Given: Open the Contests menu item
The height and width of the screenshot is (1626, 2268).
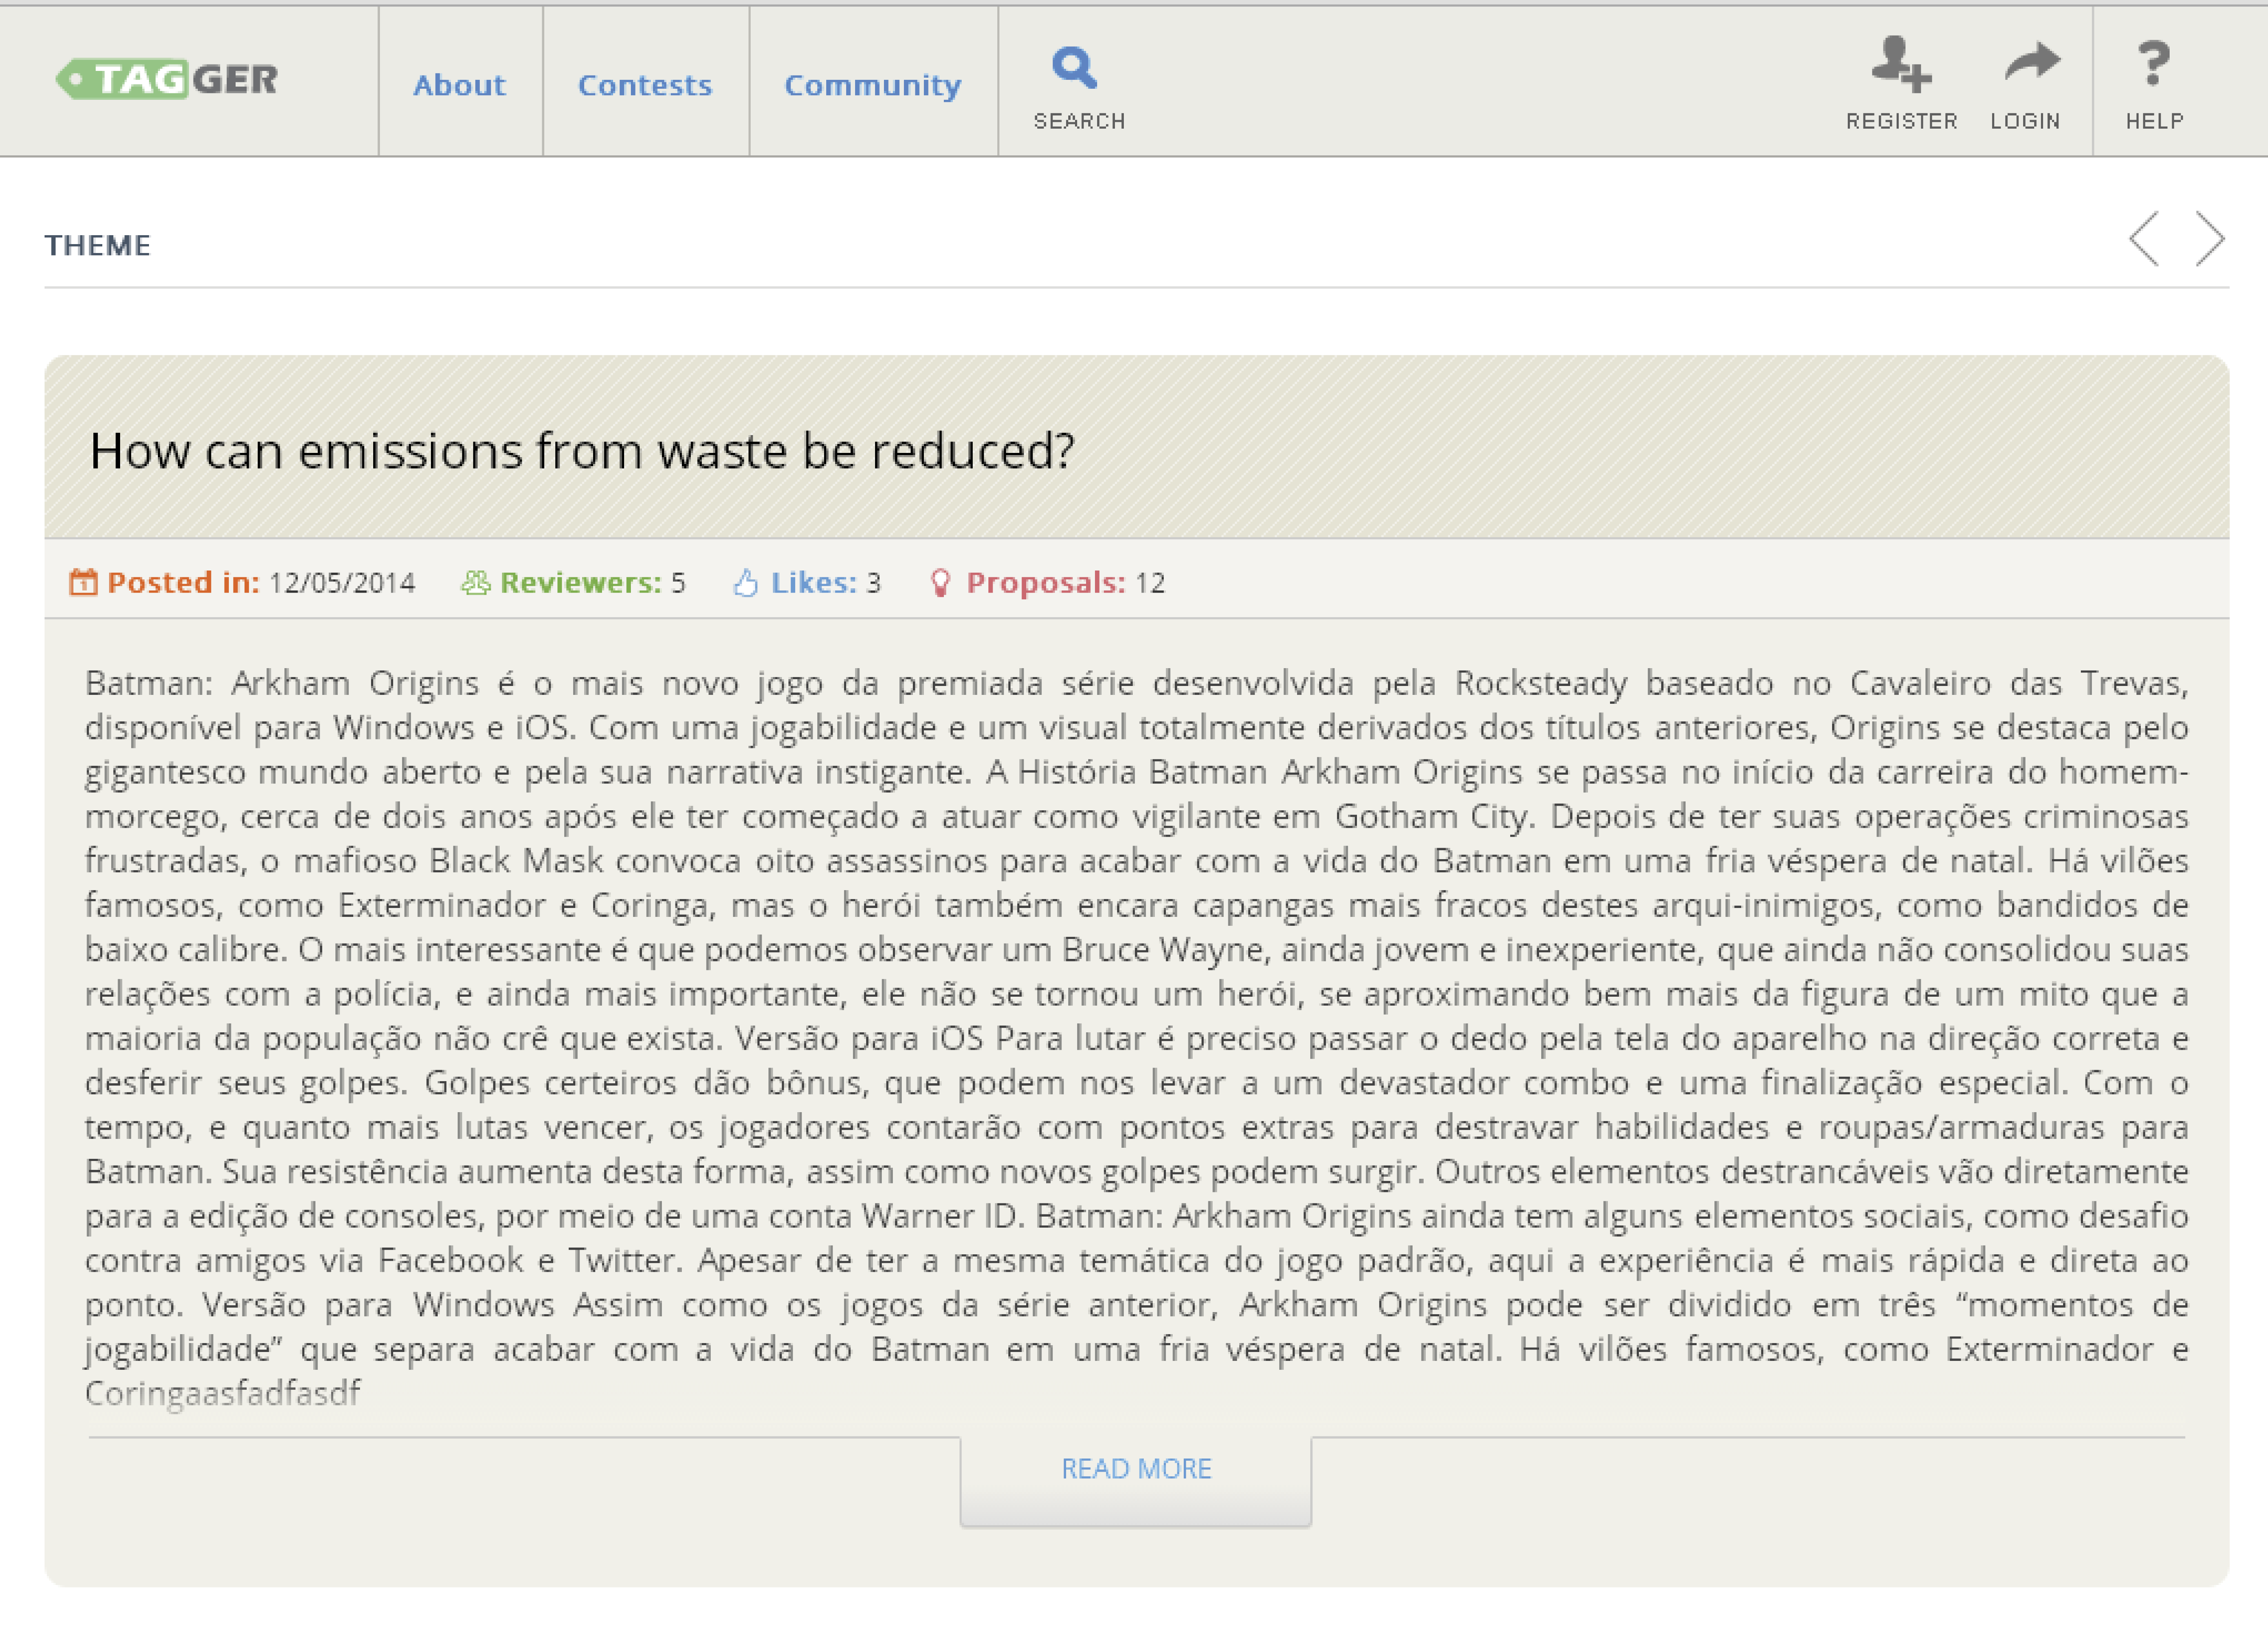Looking at the screenshot, I should point(645,85).
